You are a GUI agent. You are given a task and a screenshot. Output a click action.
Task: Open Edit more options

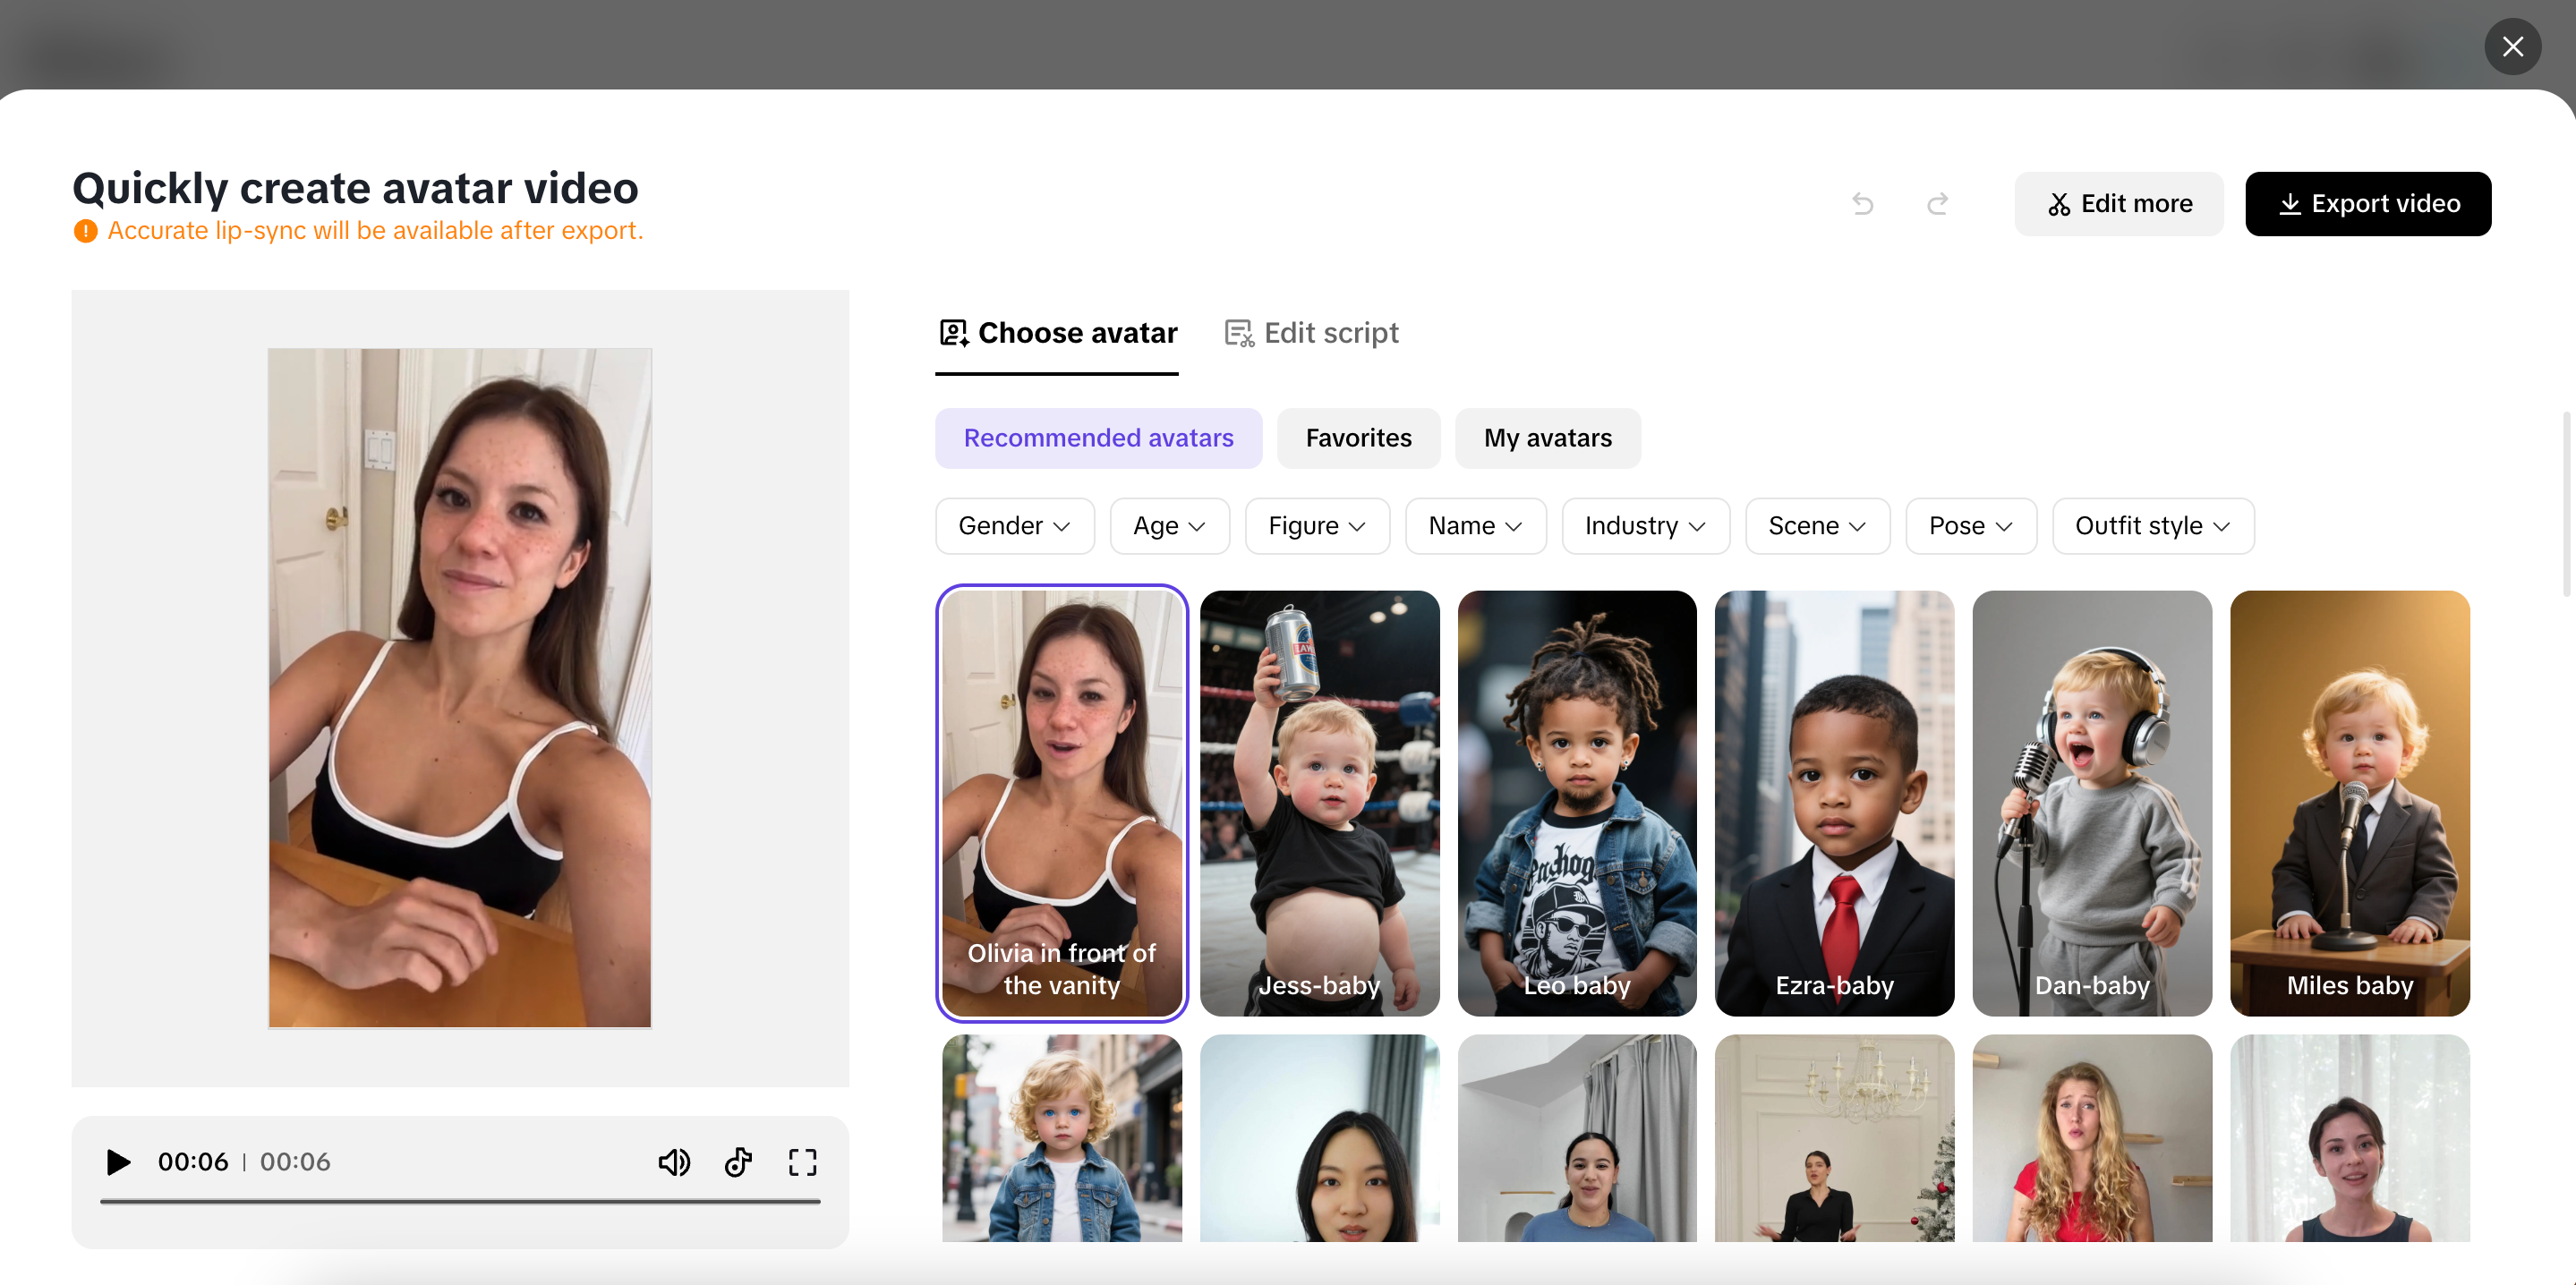[x=2119, y=203]
